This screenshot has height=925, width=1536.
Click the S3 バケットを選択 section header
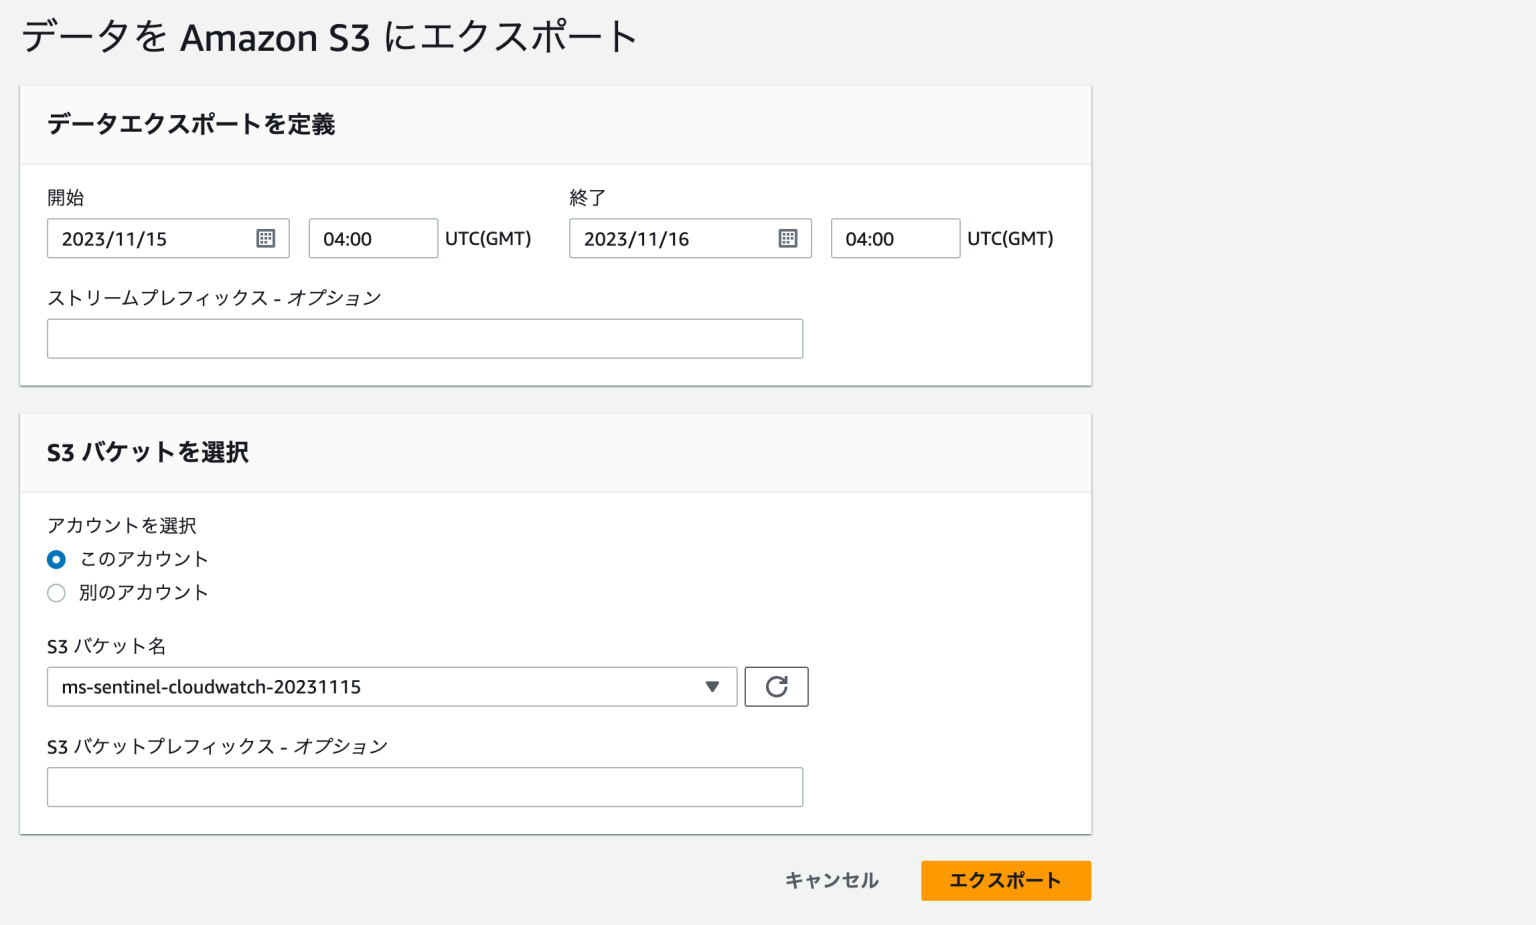point(147,452)
